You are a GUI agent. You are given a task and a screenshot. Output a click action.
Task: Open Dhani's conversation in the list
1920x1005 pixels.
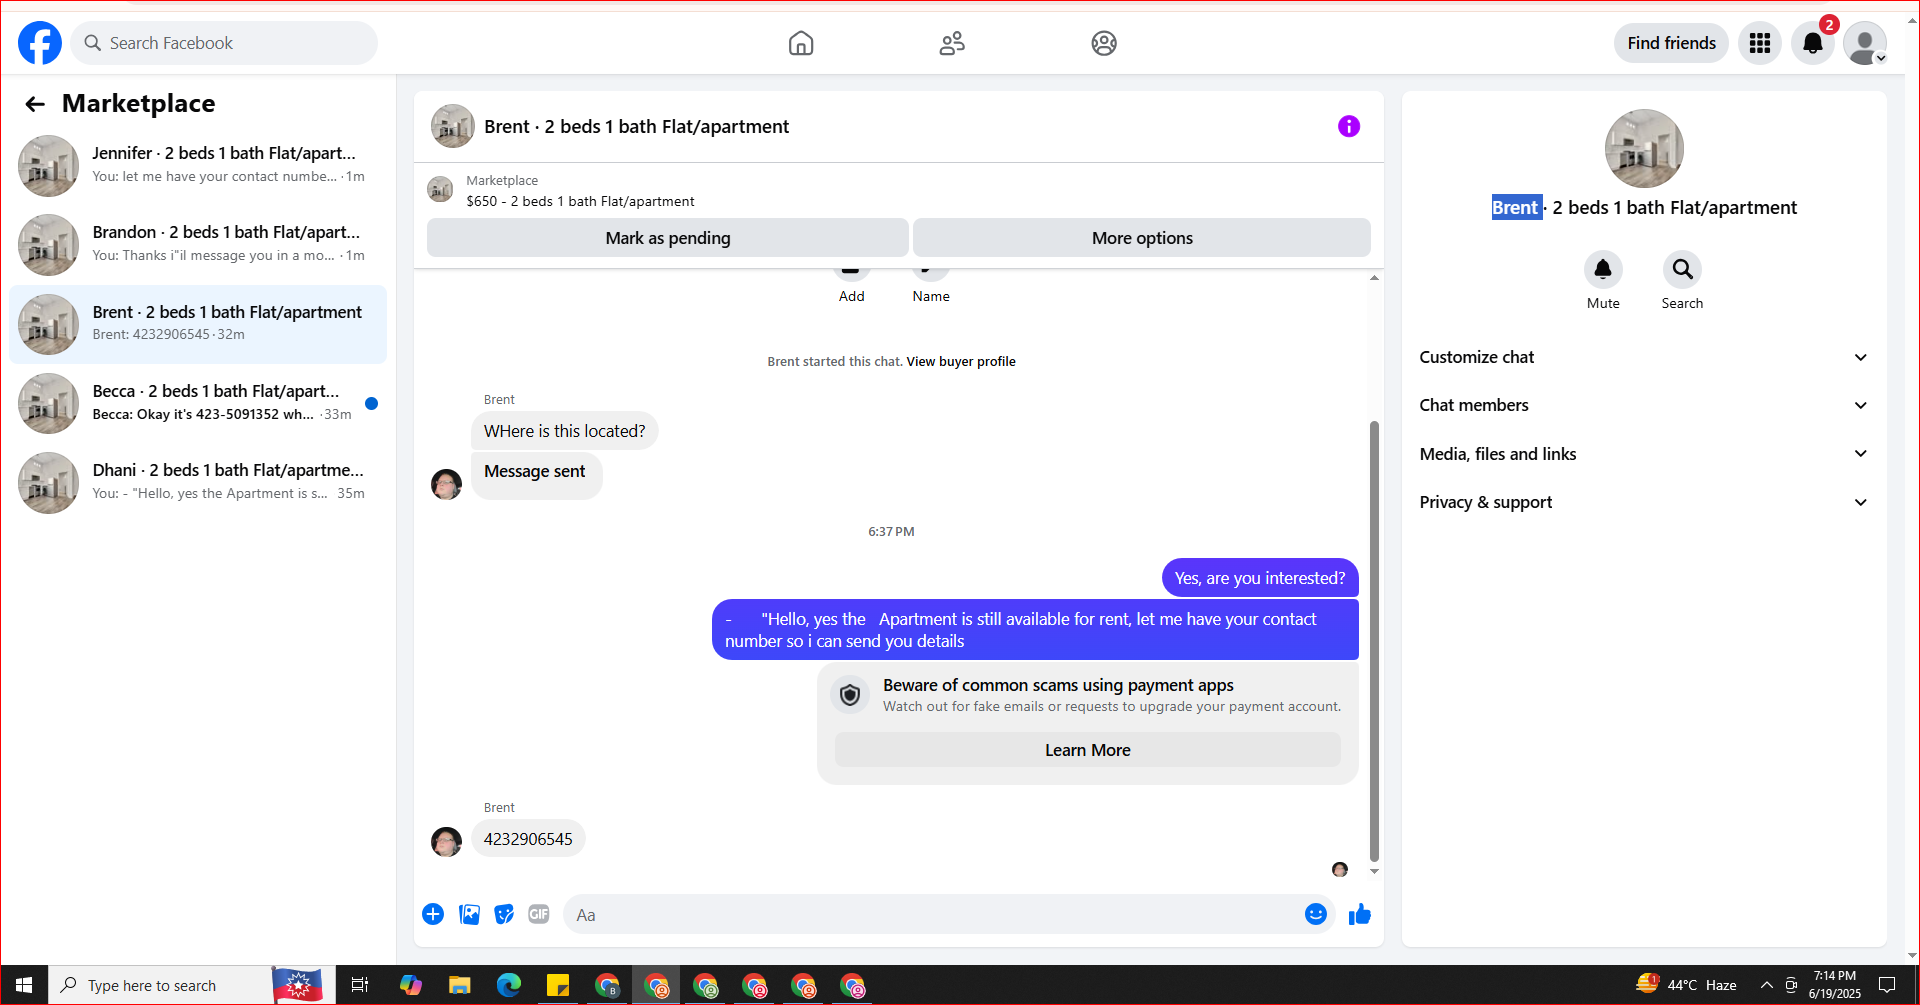tap(198, 482)
